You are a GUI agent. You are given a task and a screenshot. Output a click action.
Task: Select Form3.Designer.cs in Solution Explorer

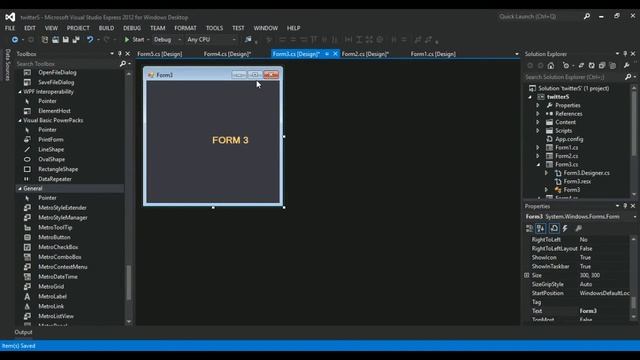coord(587,173)
